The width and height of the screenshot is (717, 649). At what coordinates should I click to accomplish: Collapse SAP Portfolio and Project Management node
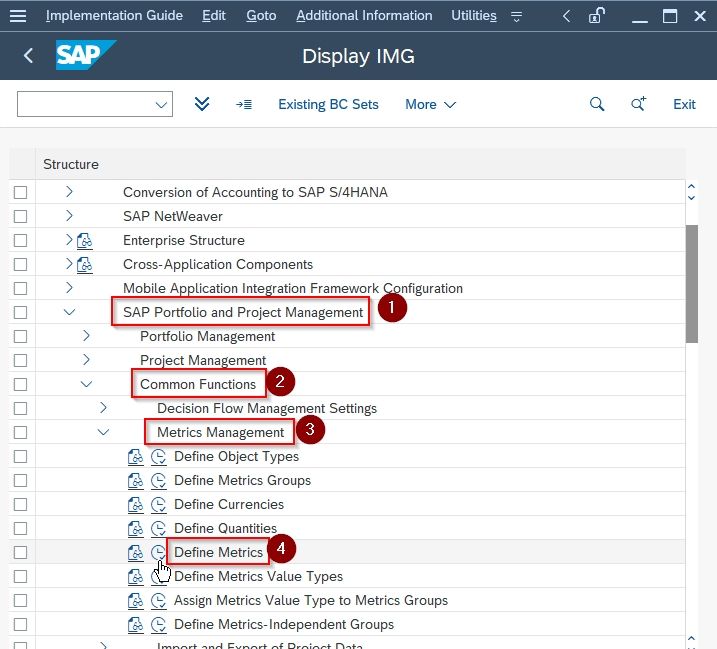[x=69, y=312]
